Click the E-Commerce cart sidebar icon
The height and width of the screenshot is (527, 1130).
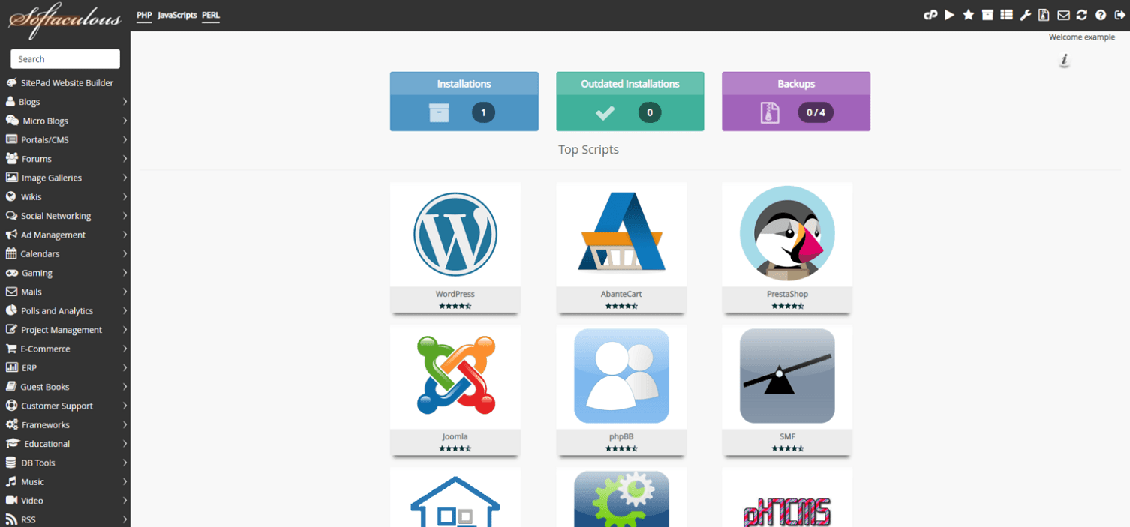pos(12,349)
